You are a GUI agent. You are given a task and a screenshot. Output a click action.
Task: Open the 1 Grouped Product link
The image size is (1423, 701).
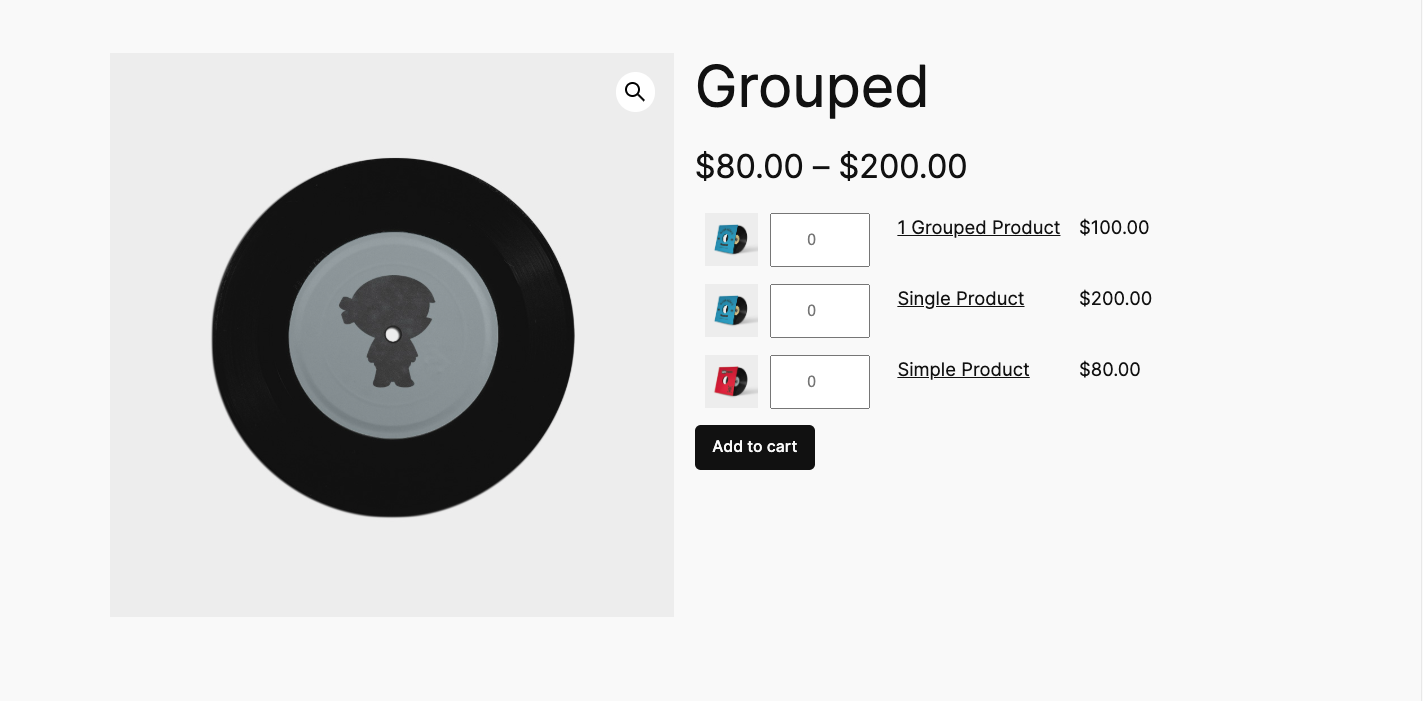(978, 228)
